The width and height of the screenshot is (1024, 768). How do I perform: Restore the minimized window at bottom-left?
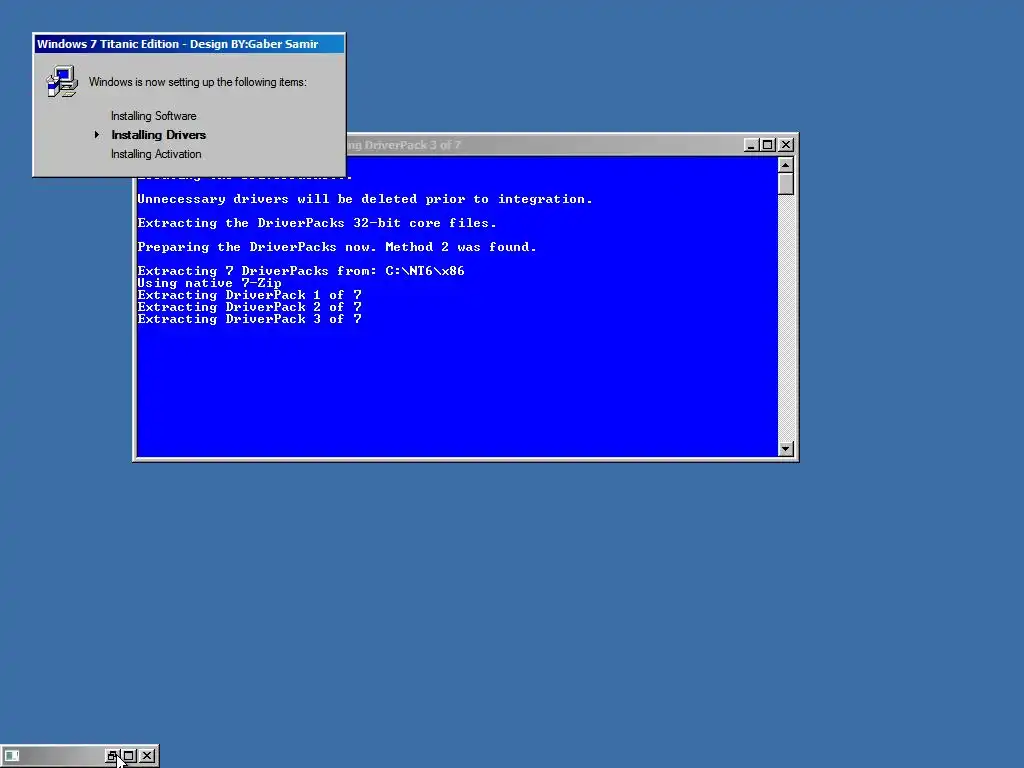(x=112, y=756)
